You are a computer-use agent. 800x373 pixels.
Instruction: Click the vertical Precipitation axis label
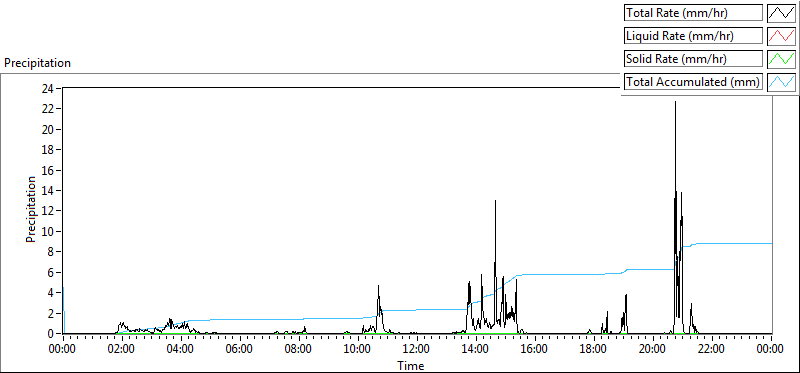click(x=31, y=209)
